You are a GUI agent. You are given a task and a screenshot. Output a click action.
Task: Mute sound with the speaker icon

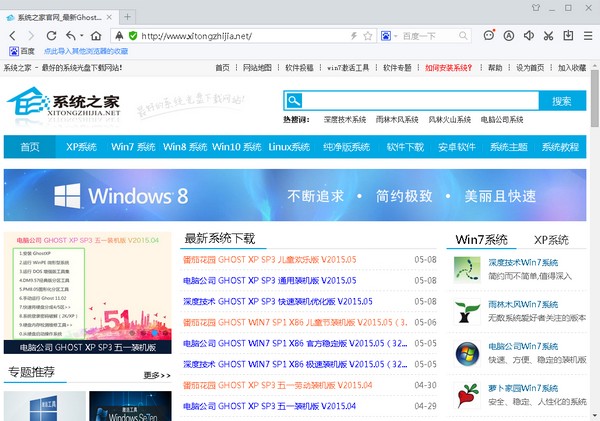coord(529,36)
